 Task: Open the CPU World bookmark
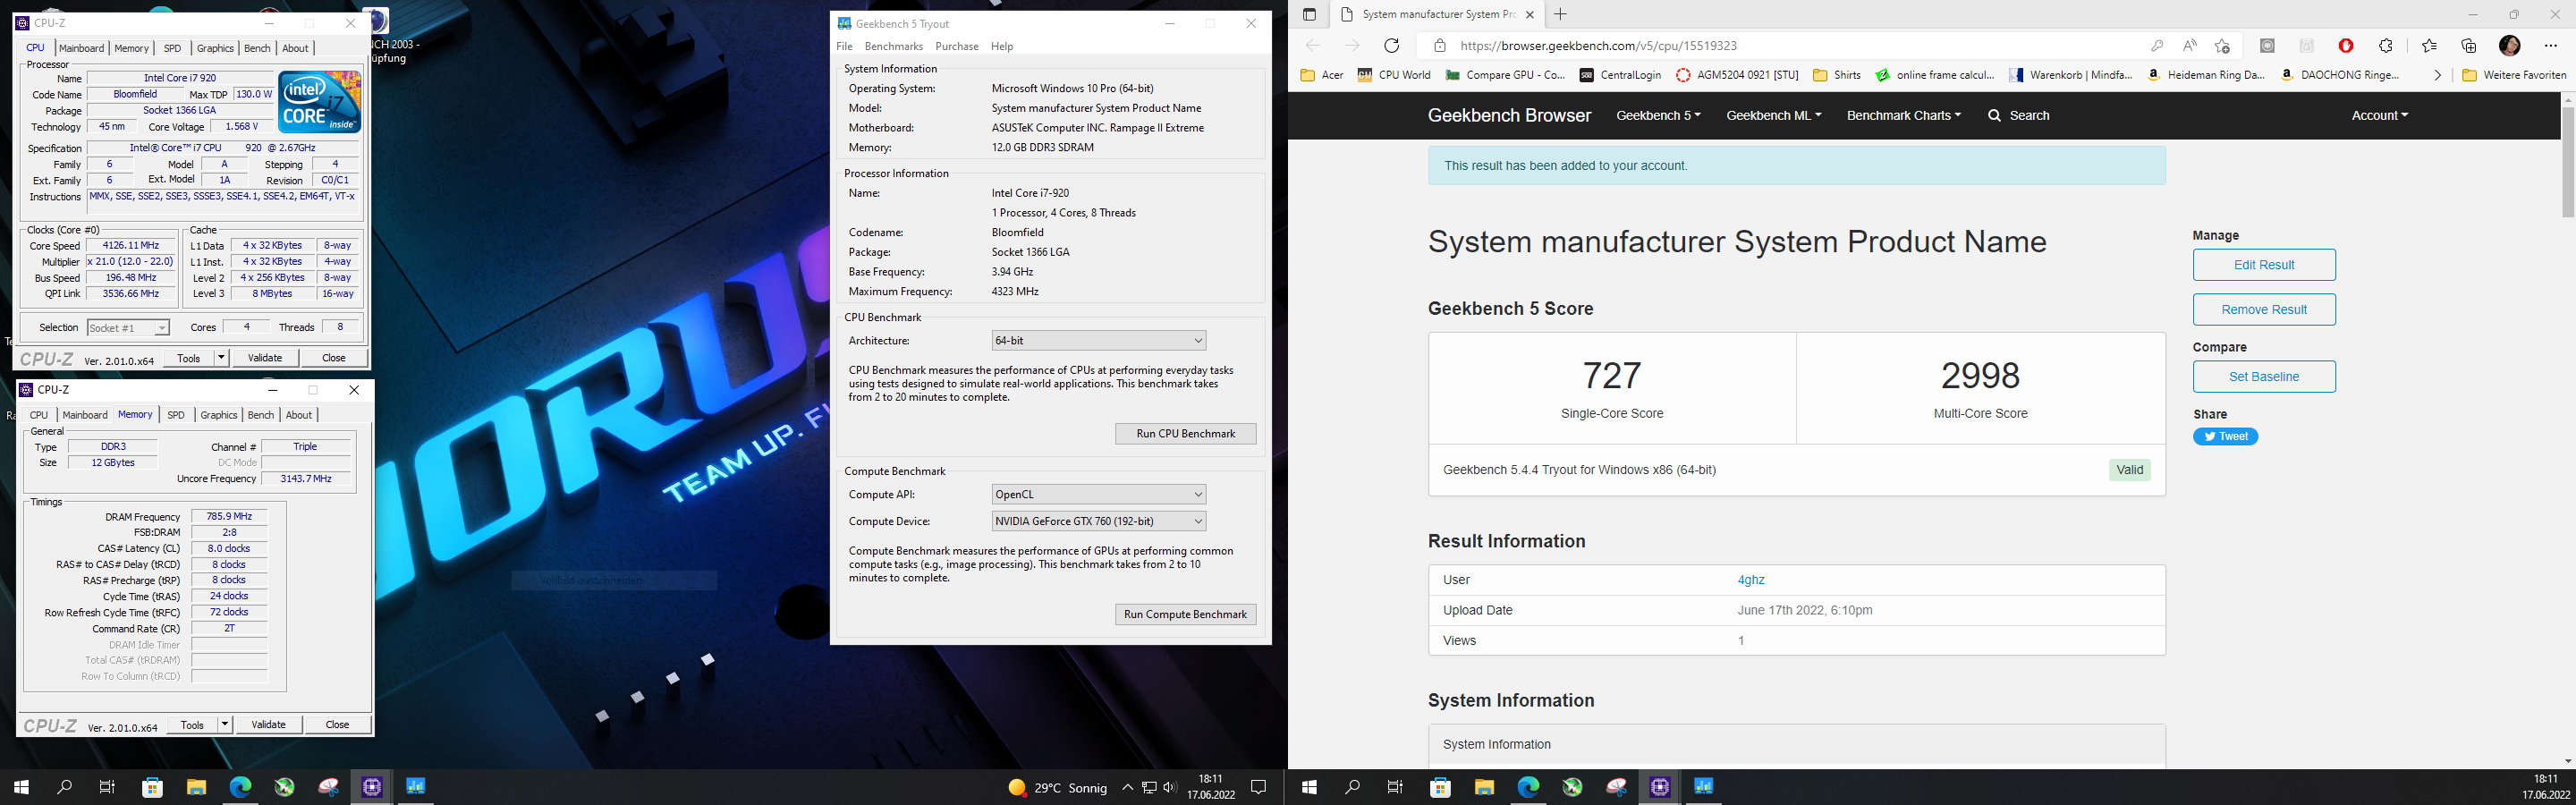[1394, 75]
